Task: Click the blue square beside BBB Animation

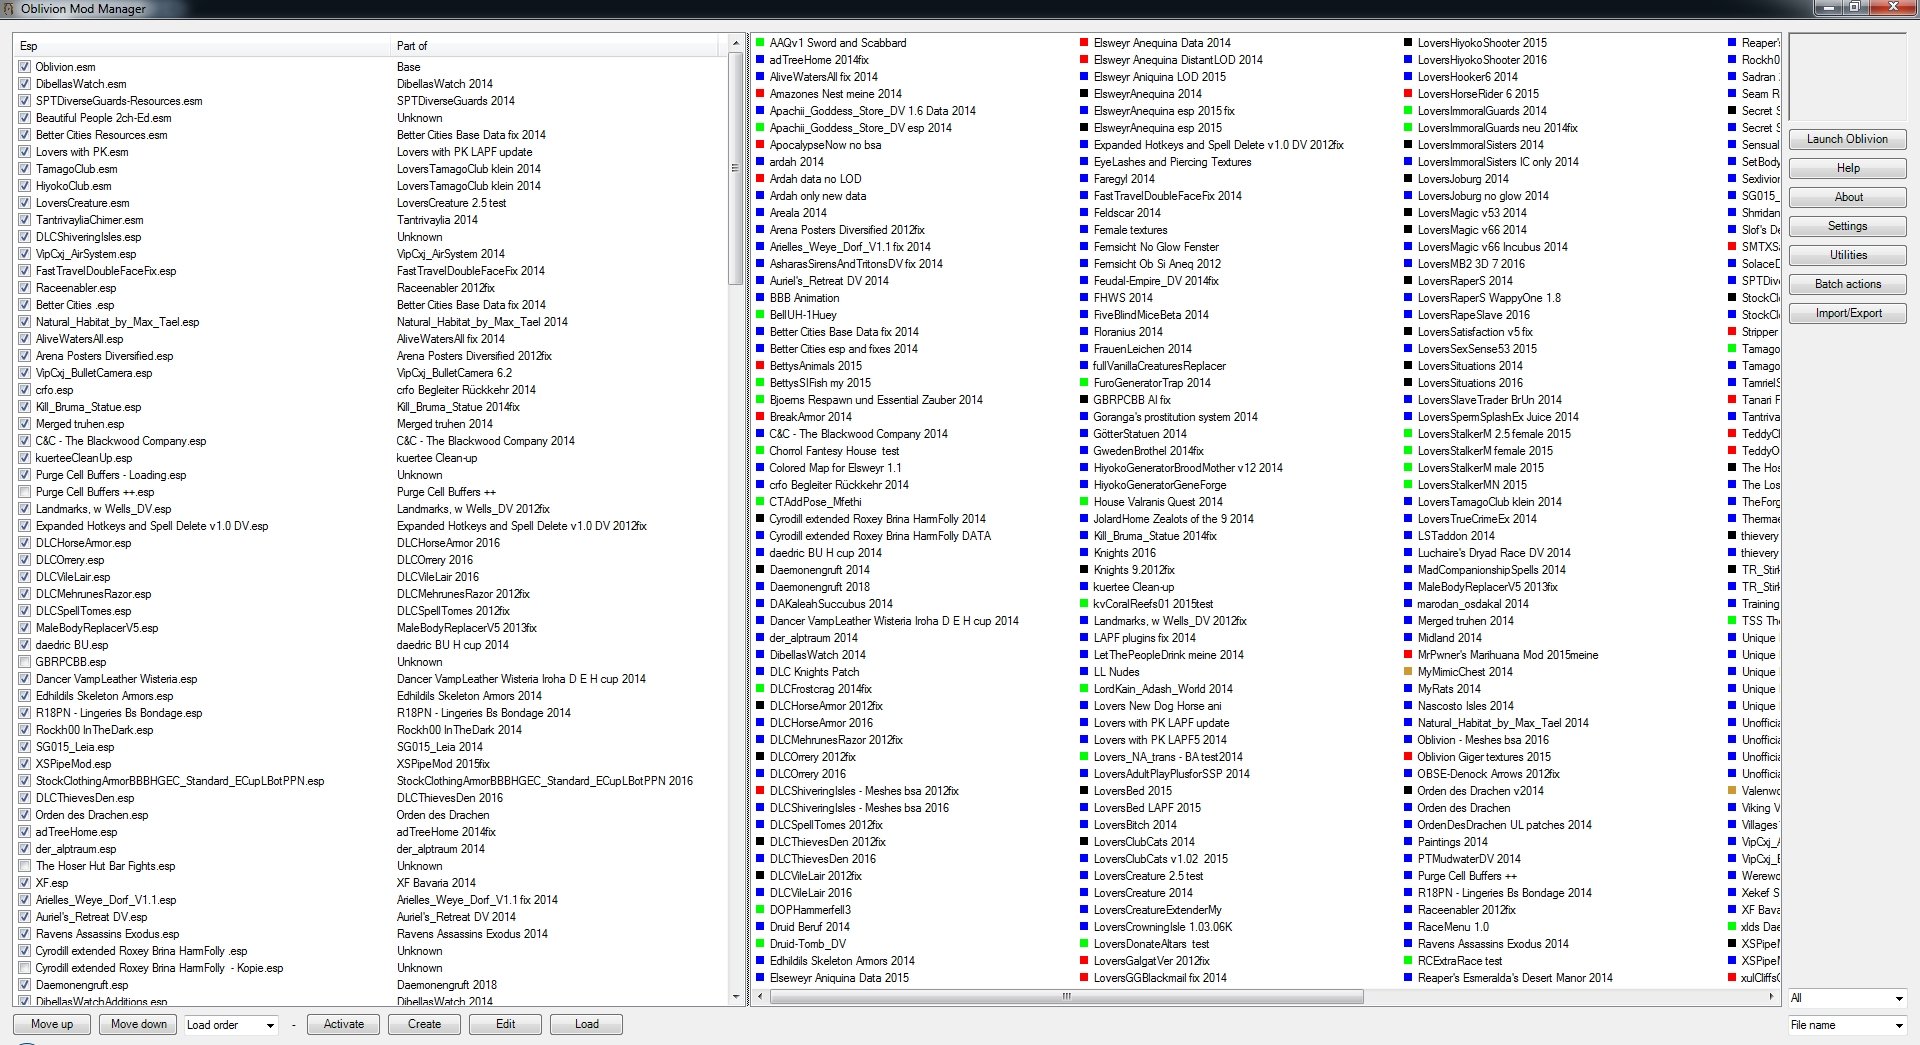Action: pos(760,298)
